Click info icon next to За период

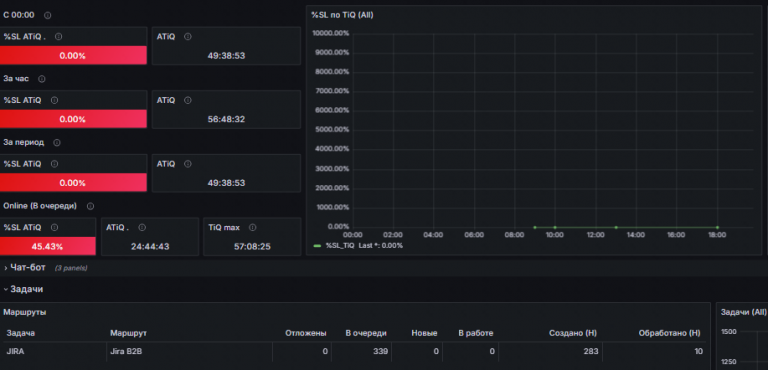click(x=57, y=143)
